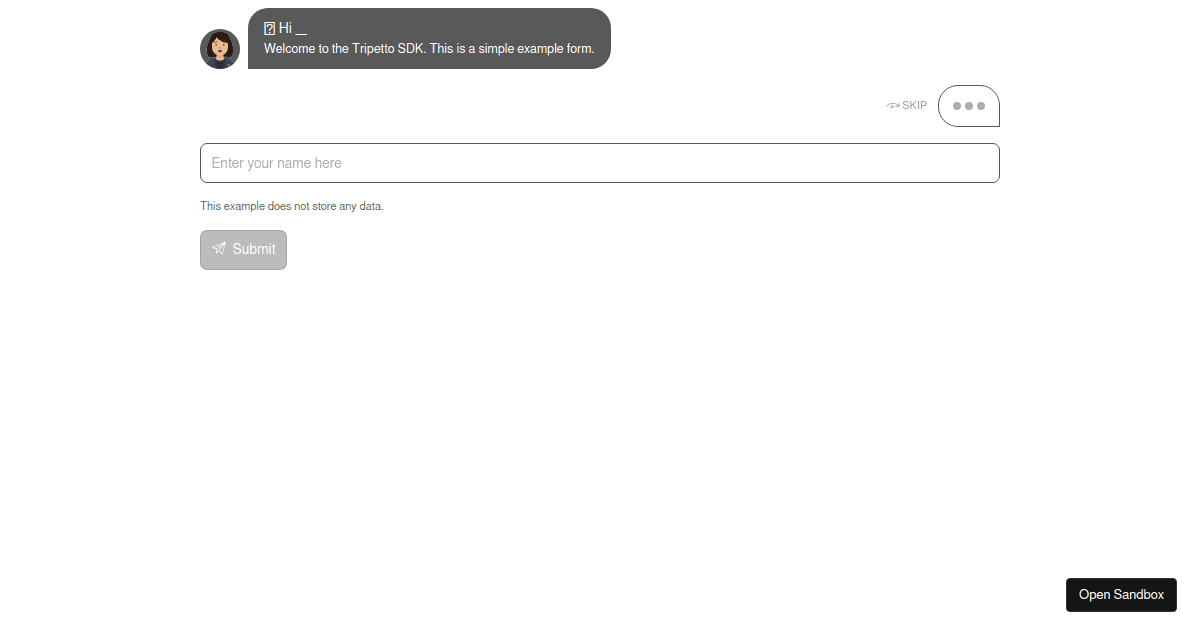Open Sandbox via bottom-right button
This screenshot has width=1200, height=630.
[x=1121, y=595]
